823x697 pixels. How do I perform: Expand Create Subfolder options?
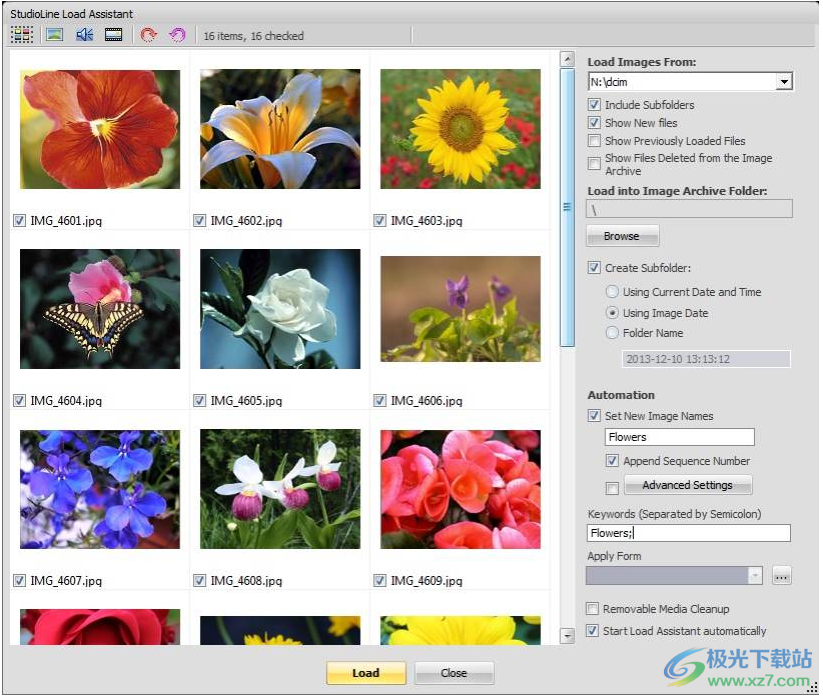coord(594,267)
